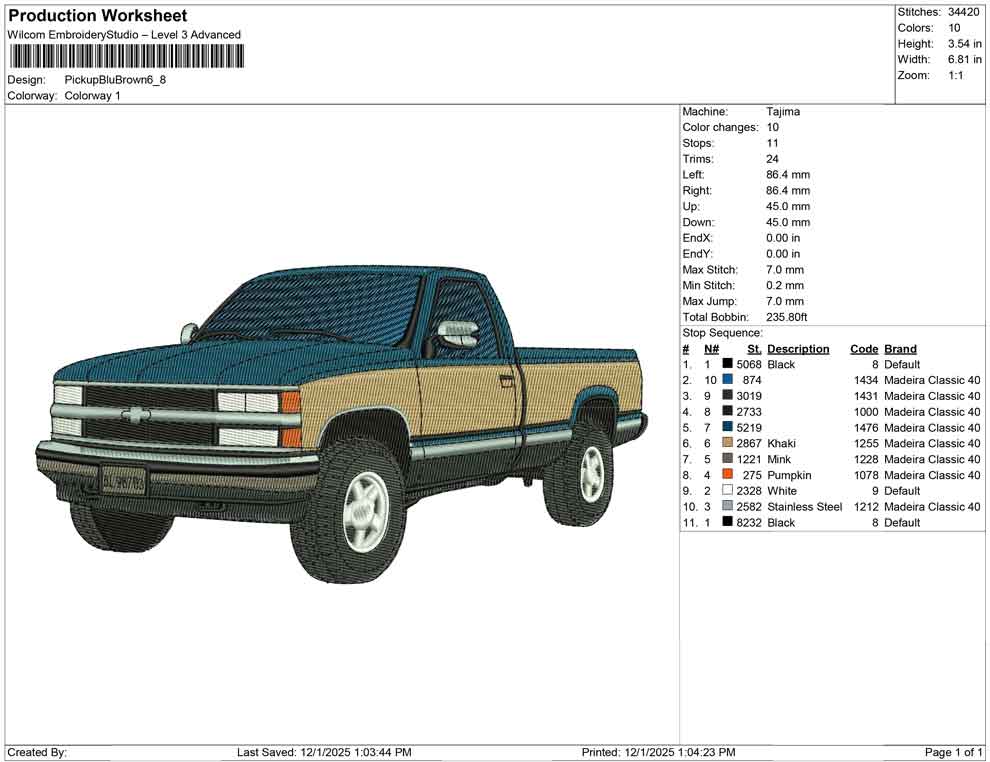Click the 275 Pumpkin color swatch

pyautogui.click(x=727, y=475)
